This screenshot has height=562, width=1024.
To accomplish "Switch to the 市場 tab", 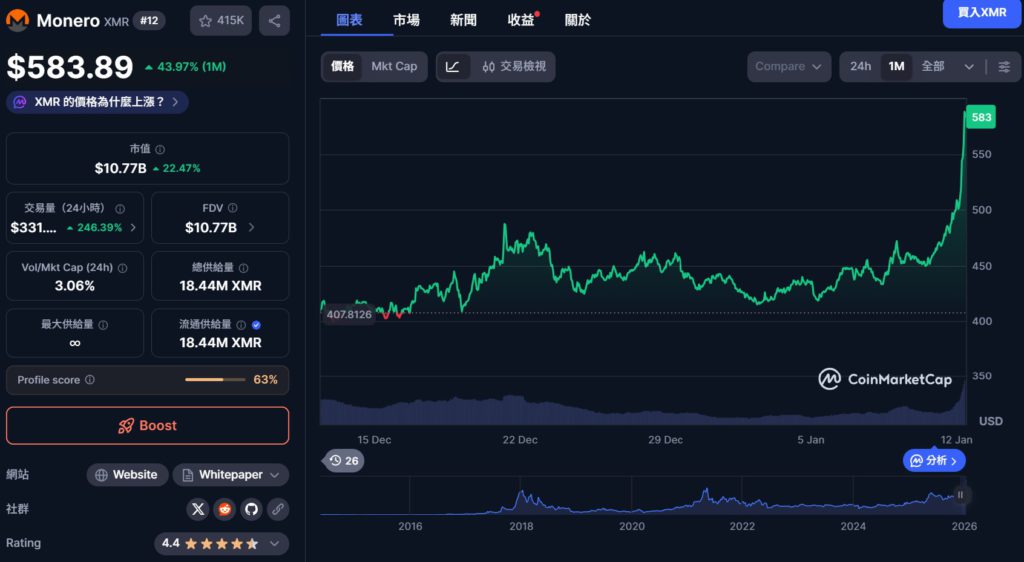I will pos(406,20).
